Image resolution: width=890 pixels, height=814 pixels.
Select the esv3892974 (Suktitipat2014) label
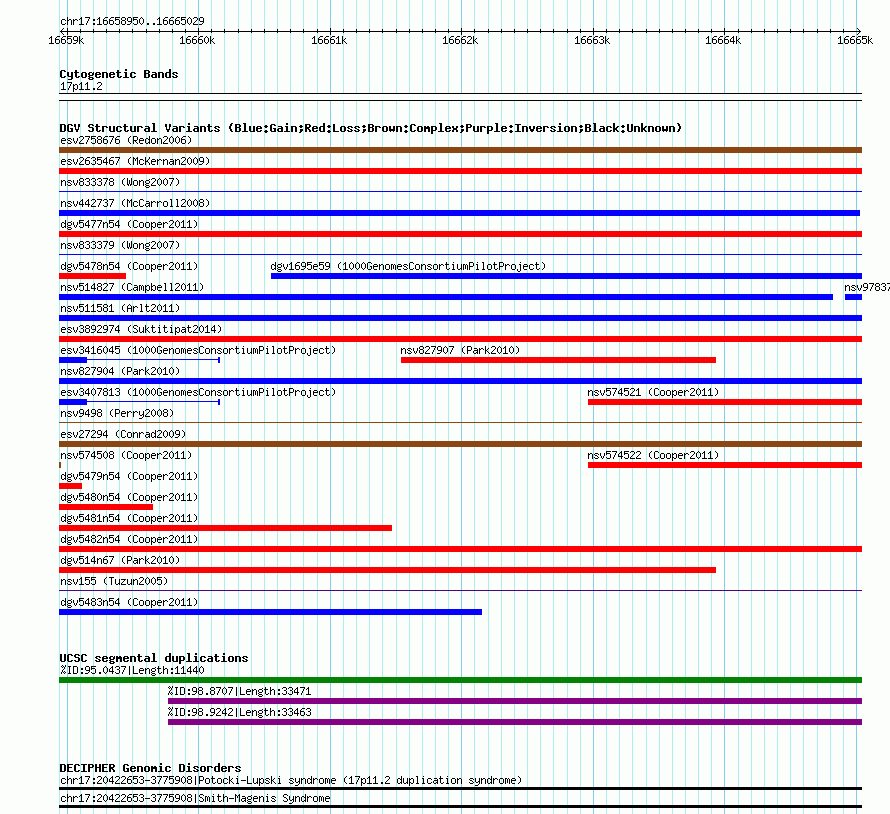coord(141,329)
